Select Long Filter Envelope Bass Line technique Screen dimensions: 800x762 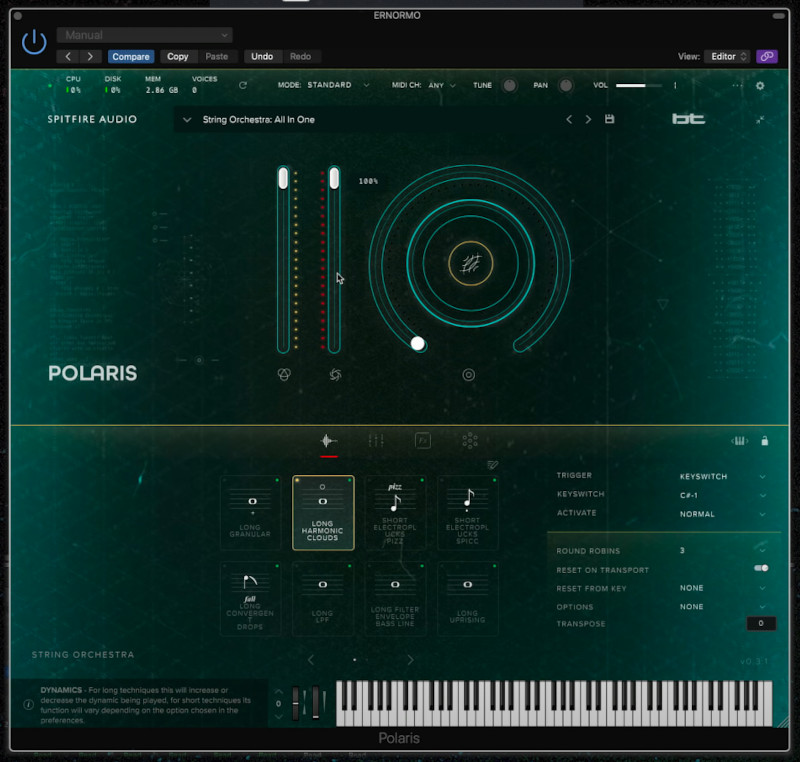[395, 599]
